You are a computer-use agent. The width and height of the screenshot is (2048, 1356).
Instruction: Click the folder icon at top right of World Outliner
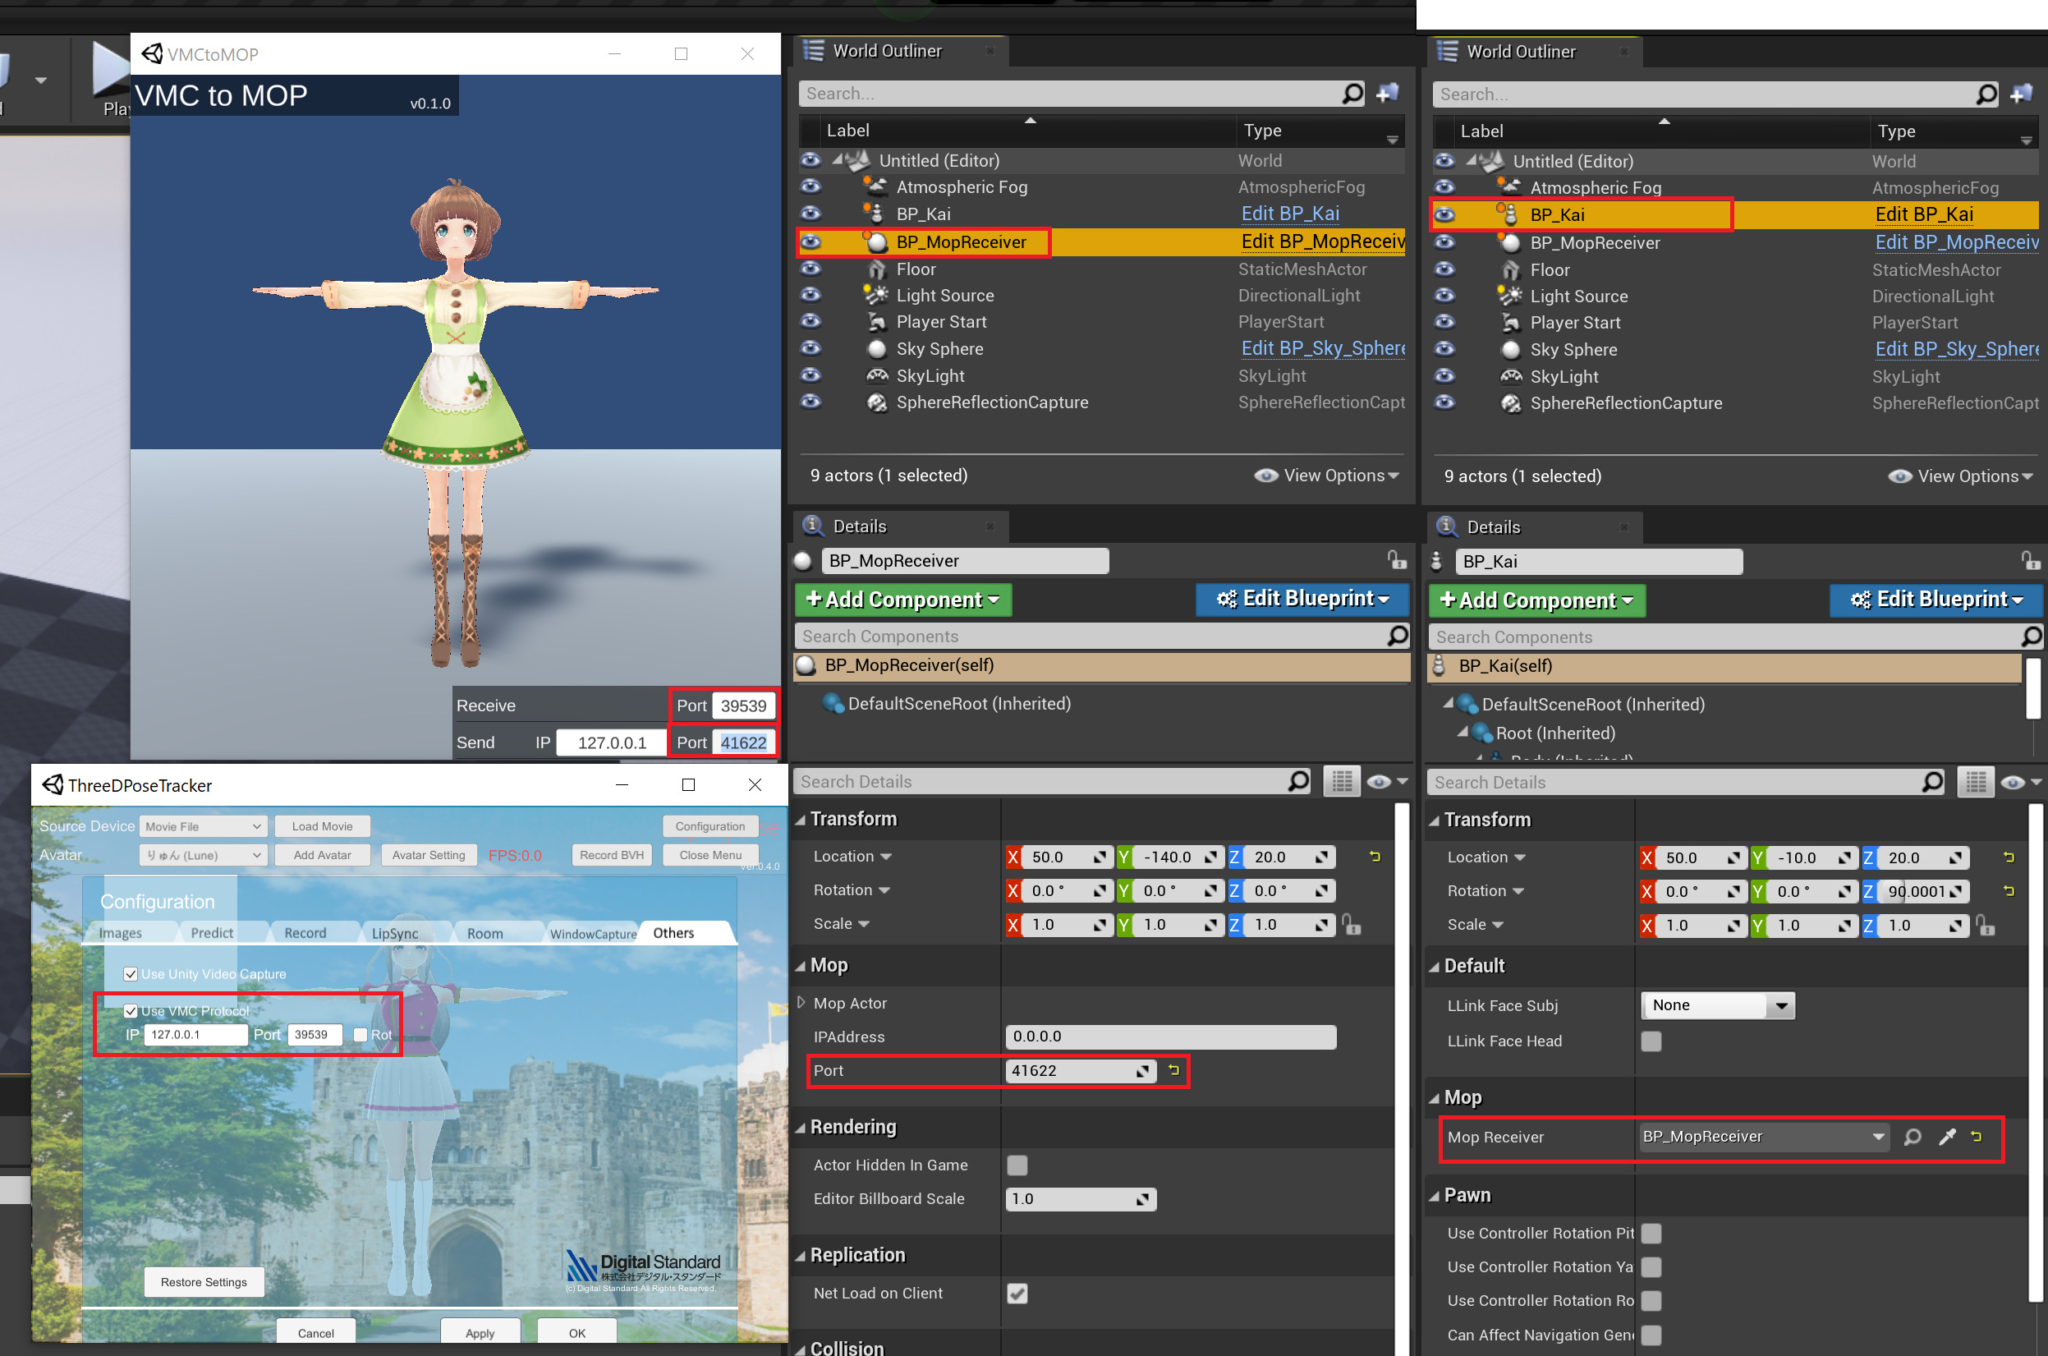click(1387, 92)
